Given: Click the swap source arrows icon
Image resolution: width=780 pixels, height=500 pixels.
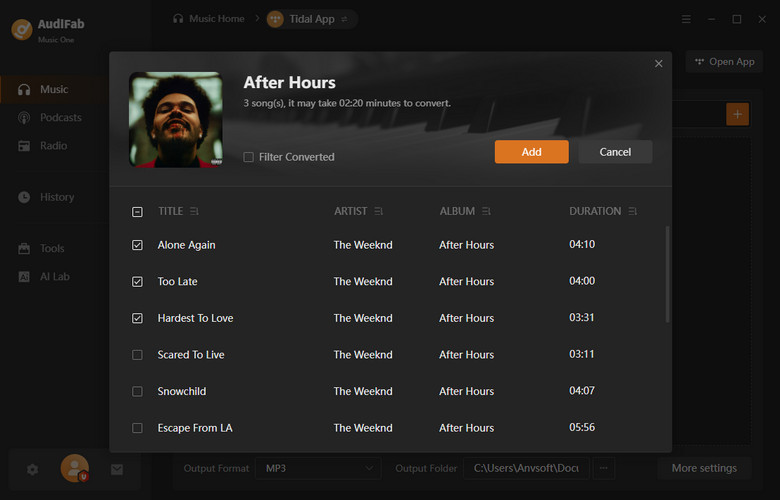Looking at the screenshot, I should coord(344,19).
